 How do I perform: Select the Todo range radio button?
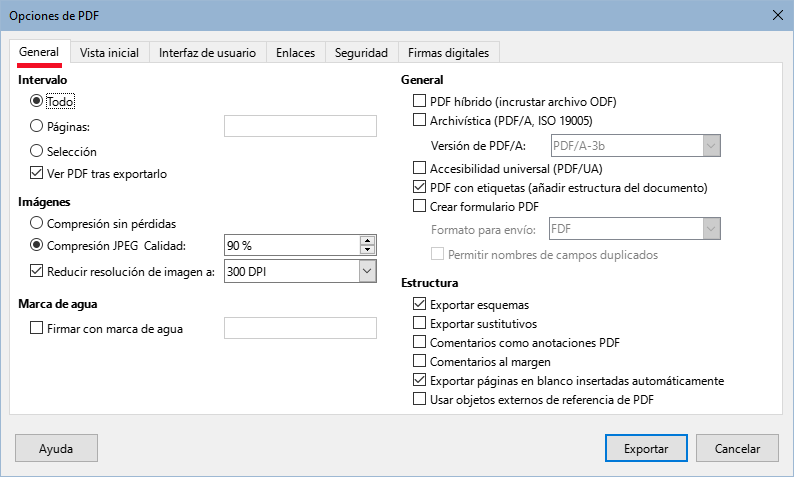36,101
